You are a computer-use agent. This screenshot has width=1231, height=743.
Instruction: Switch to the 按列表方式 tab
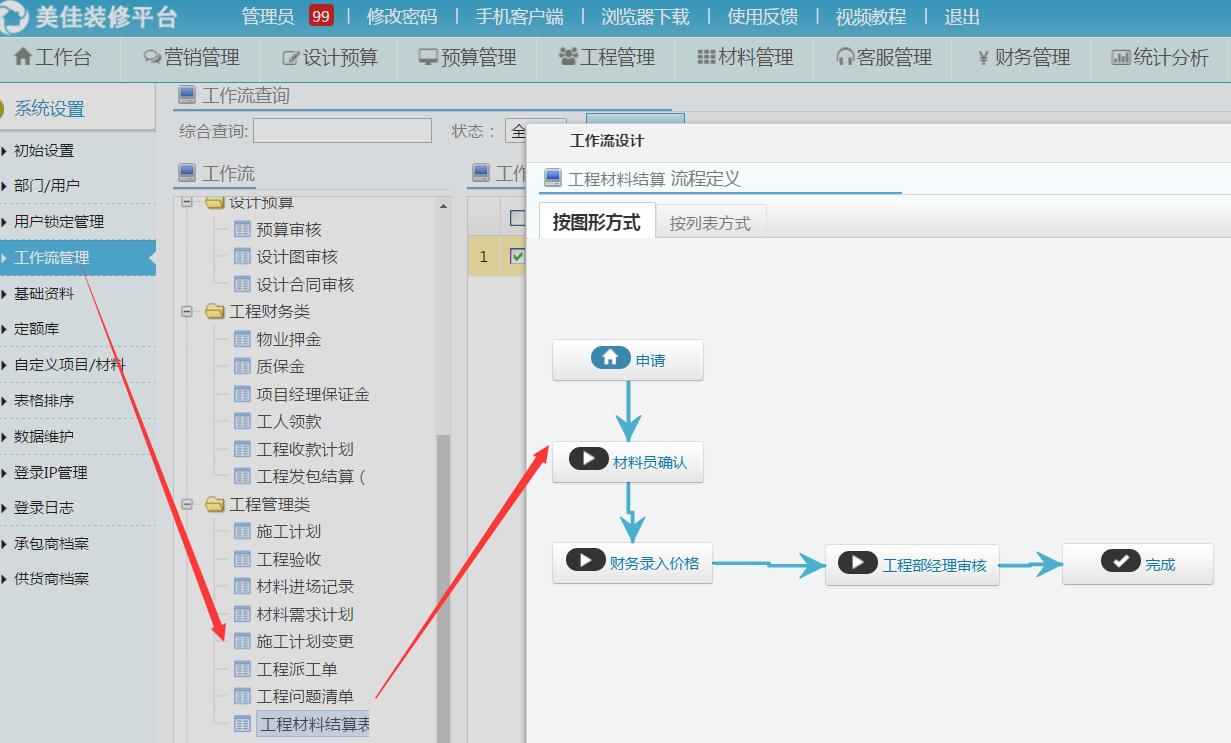tap(709, 223)
